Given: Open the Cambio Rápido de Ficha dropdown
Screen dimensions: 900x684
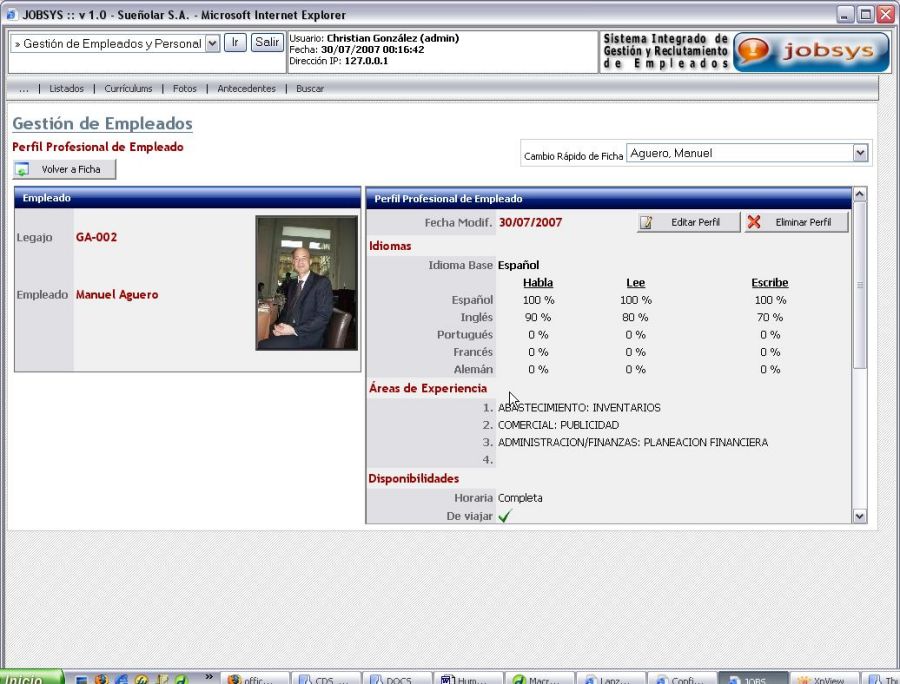Looking at the screenshot, I should pos(860,153).
